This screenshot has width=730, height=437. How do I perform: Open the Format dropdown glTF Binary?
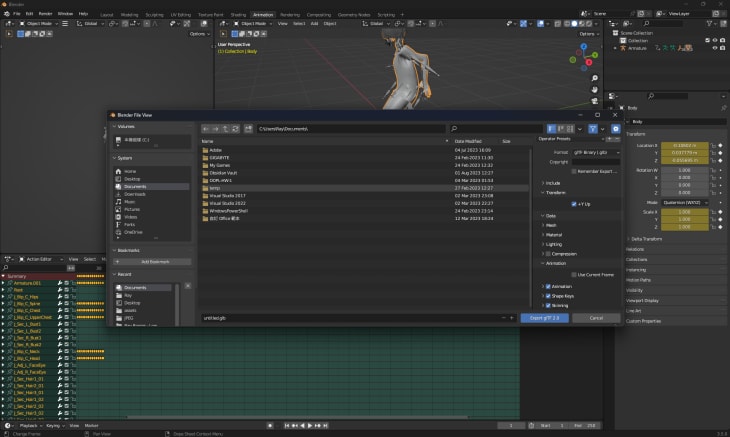tap(595, 151)
